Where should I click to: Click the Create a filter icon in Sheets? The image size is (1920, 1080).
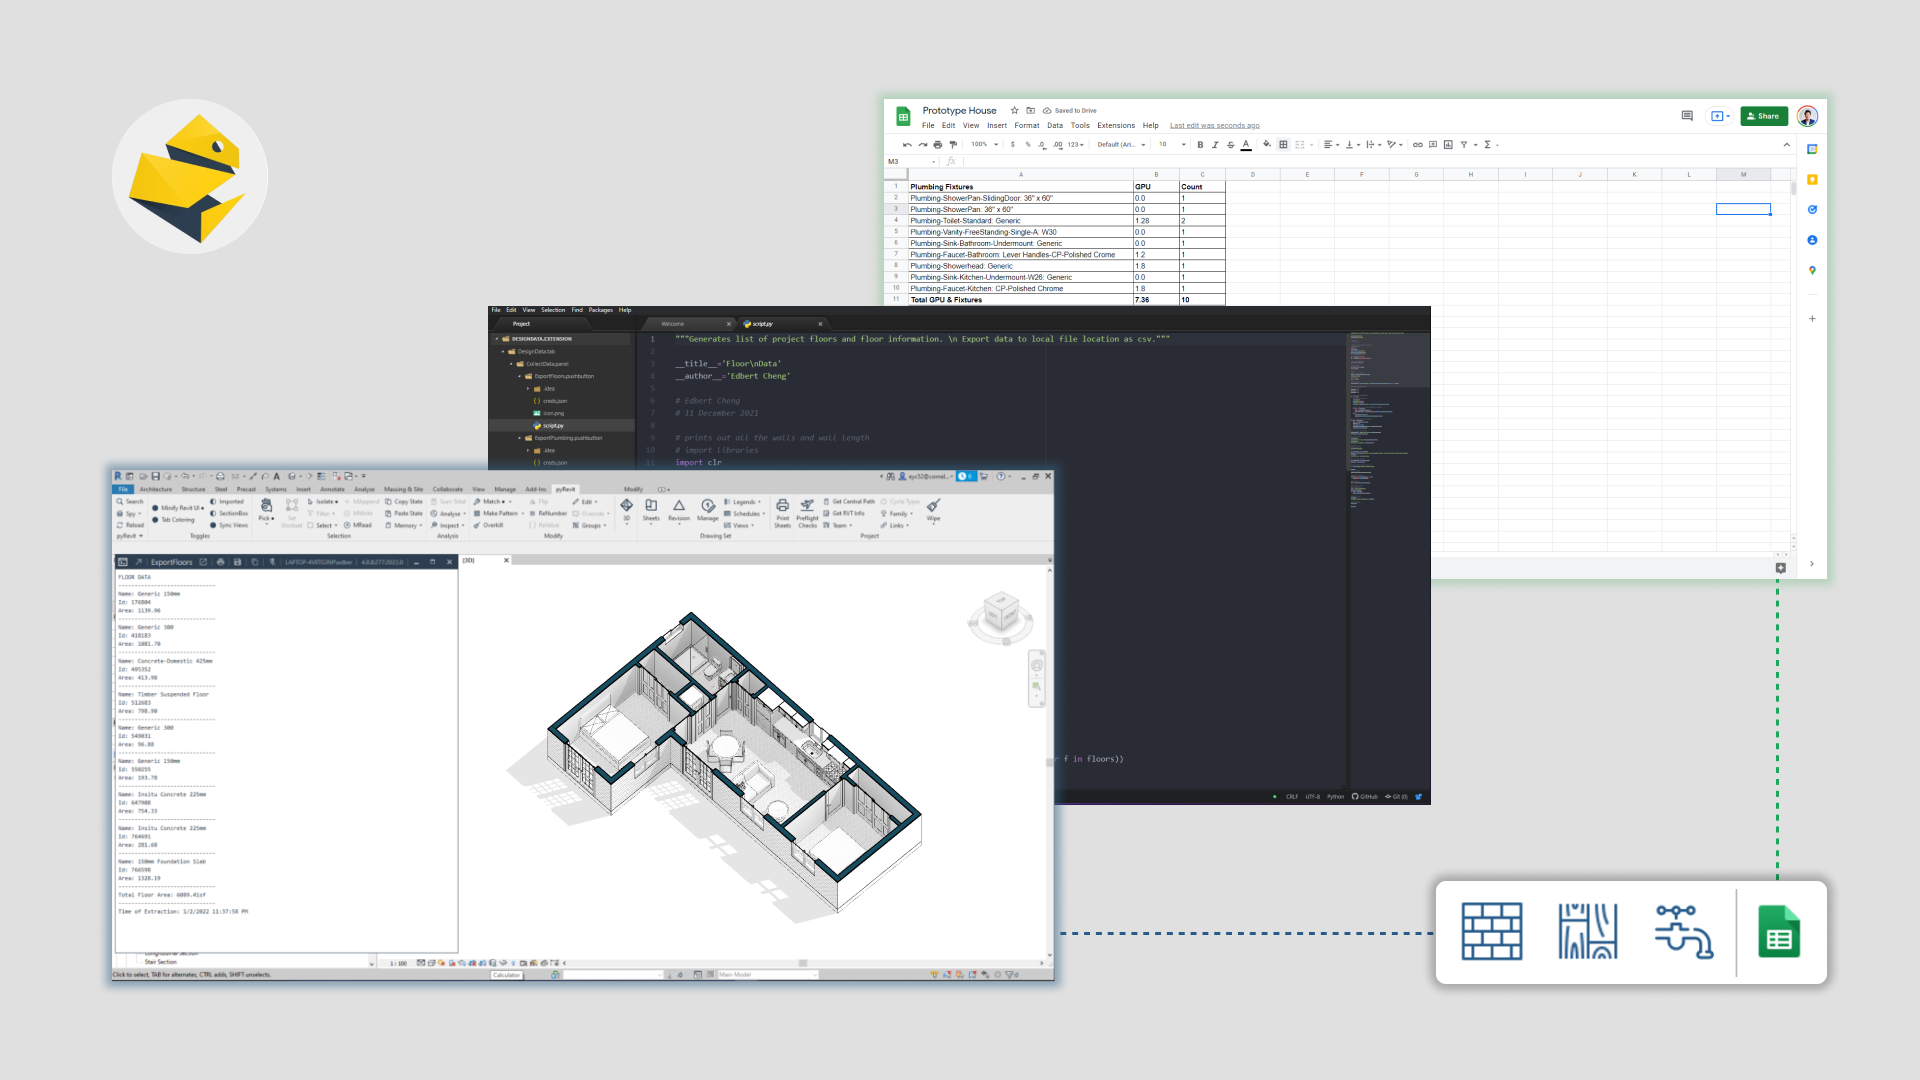(x=1465, y=145)
